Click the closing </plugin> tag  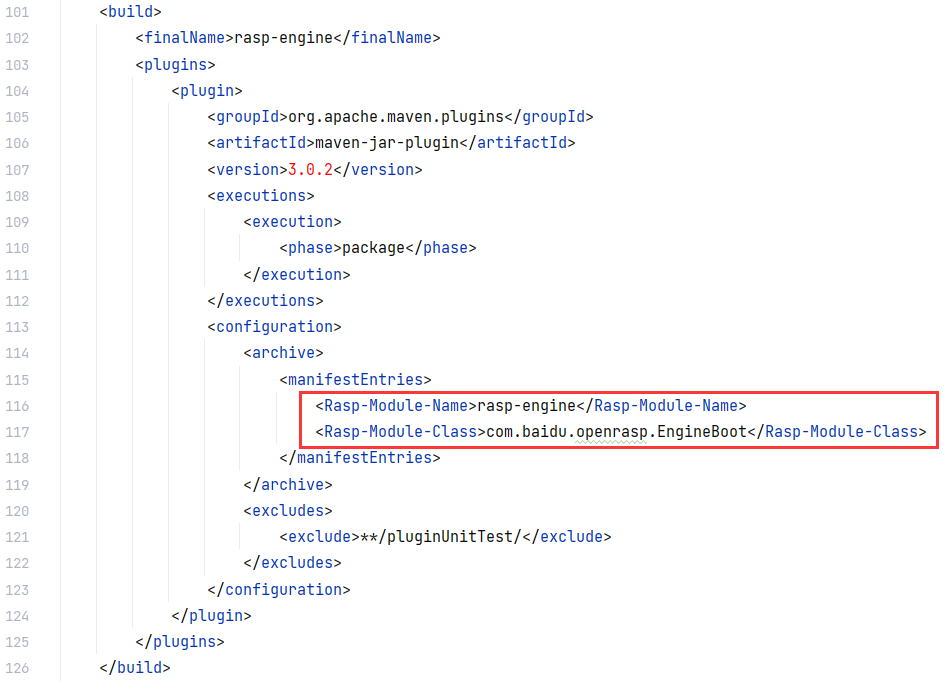click(211, 616)
